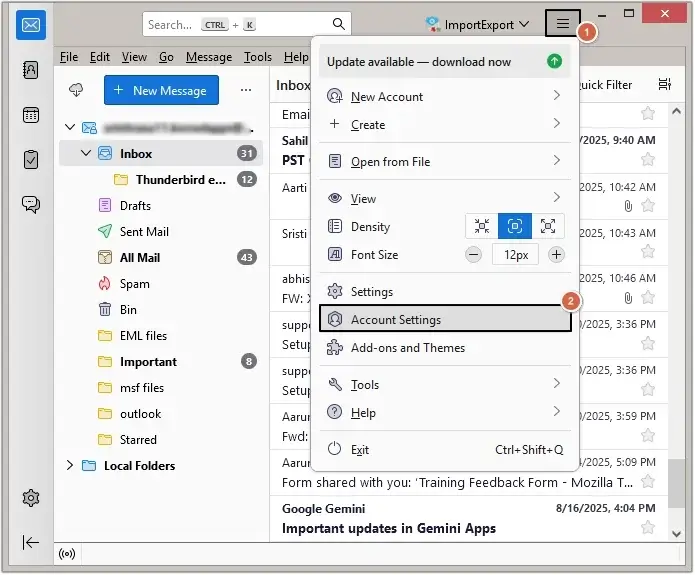Open the Drafts folder

click(161, 206)
